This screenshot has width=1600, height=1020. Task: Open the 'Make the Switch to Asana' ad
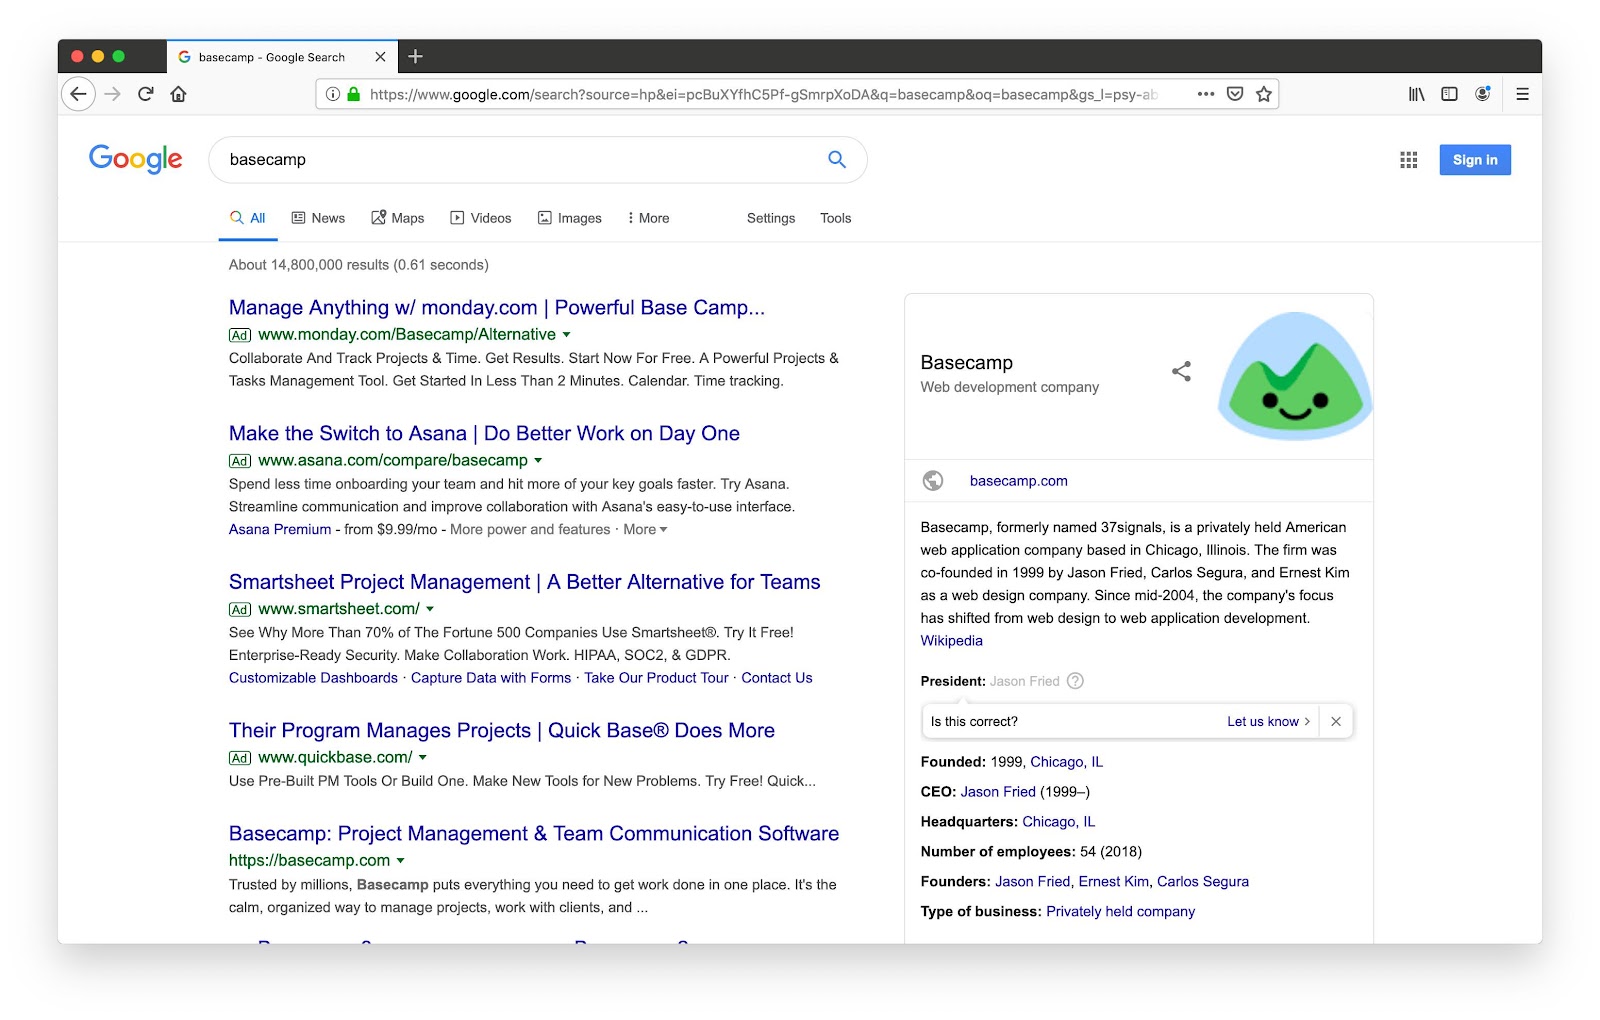pos(484,434)
